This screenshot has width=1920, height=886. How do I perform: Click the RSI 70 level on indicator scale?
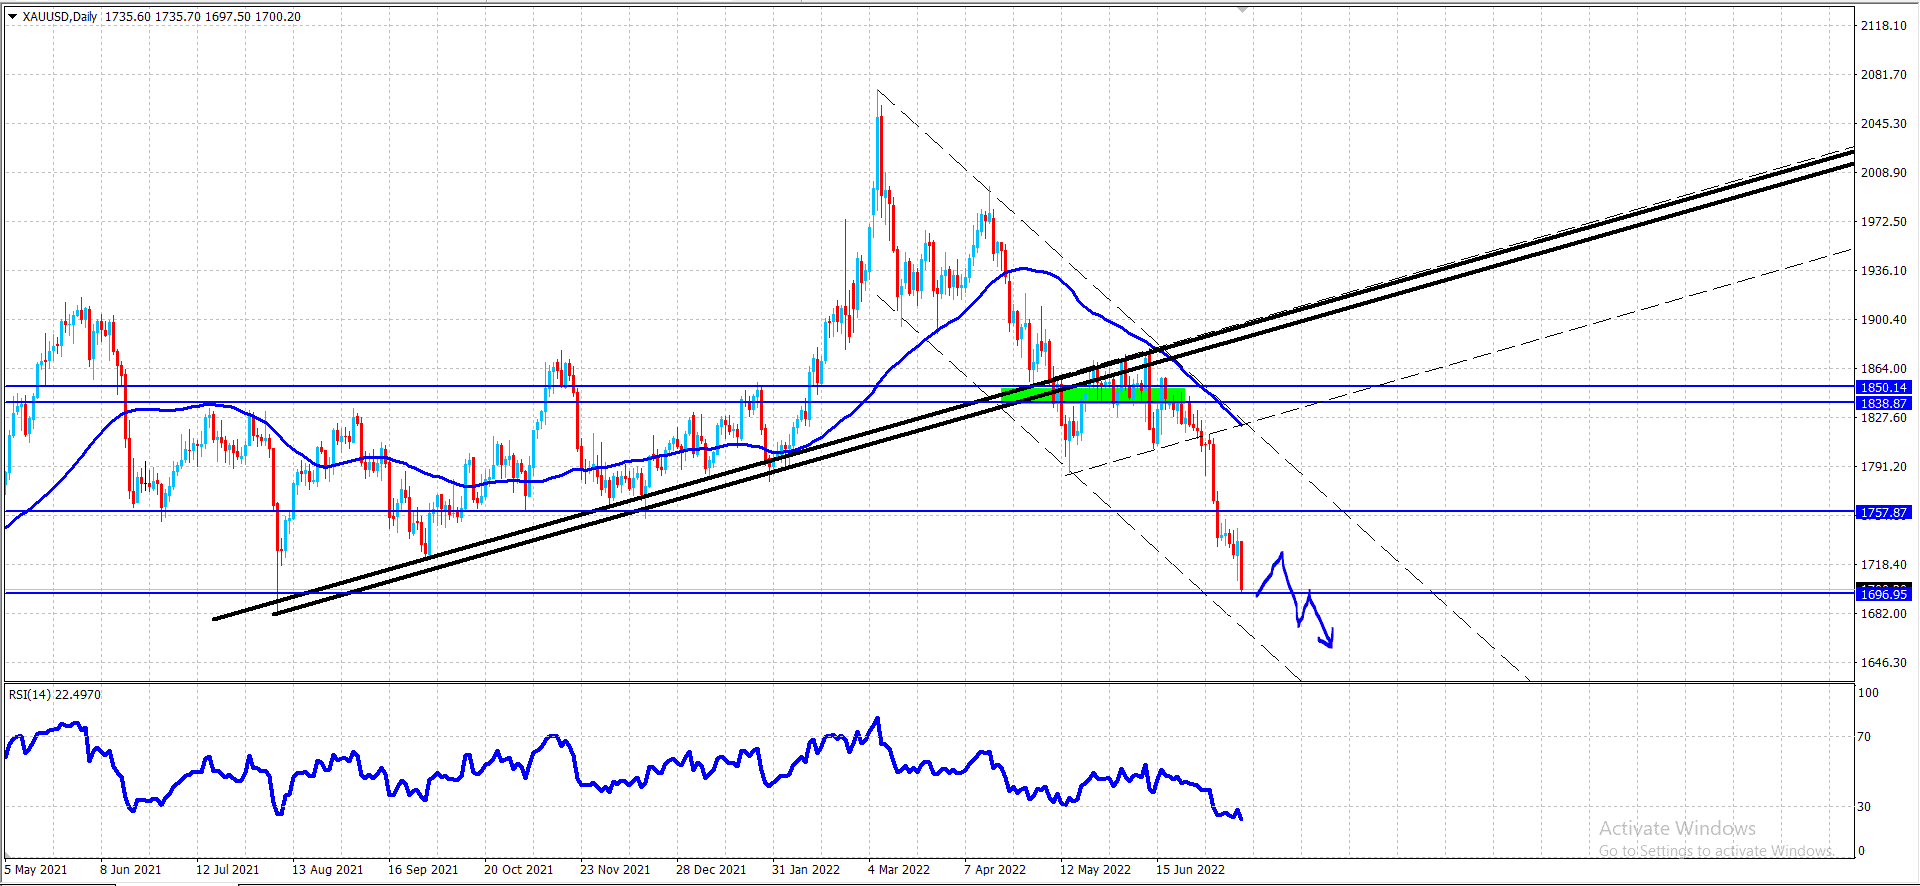pyautogui.click(x=1864, y=737)
